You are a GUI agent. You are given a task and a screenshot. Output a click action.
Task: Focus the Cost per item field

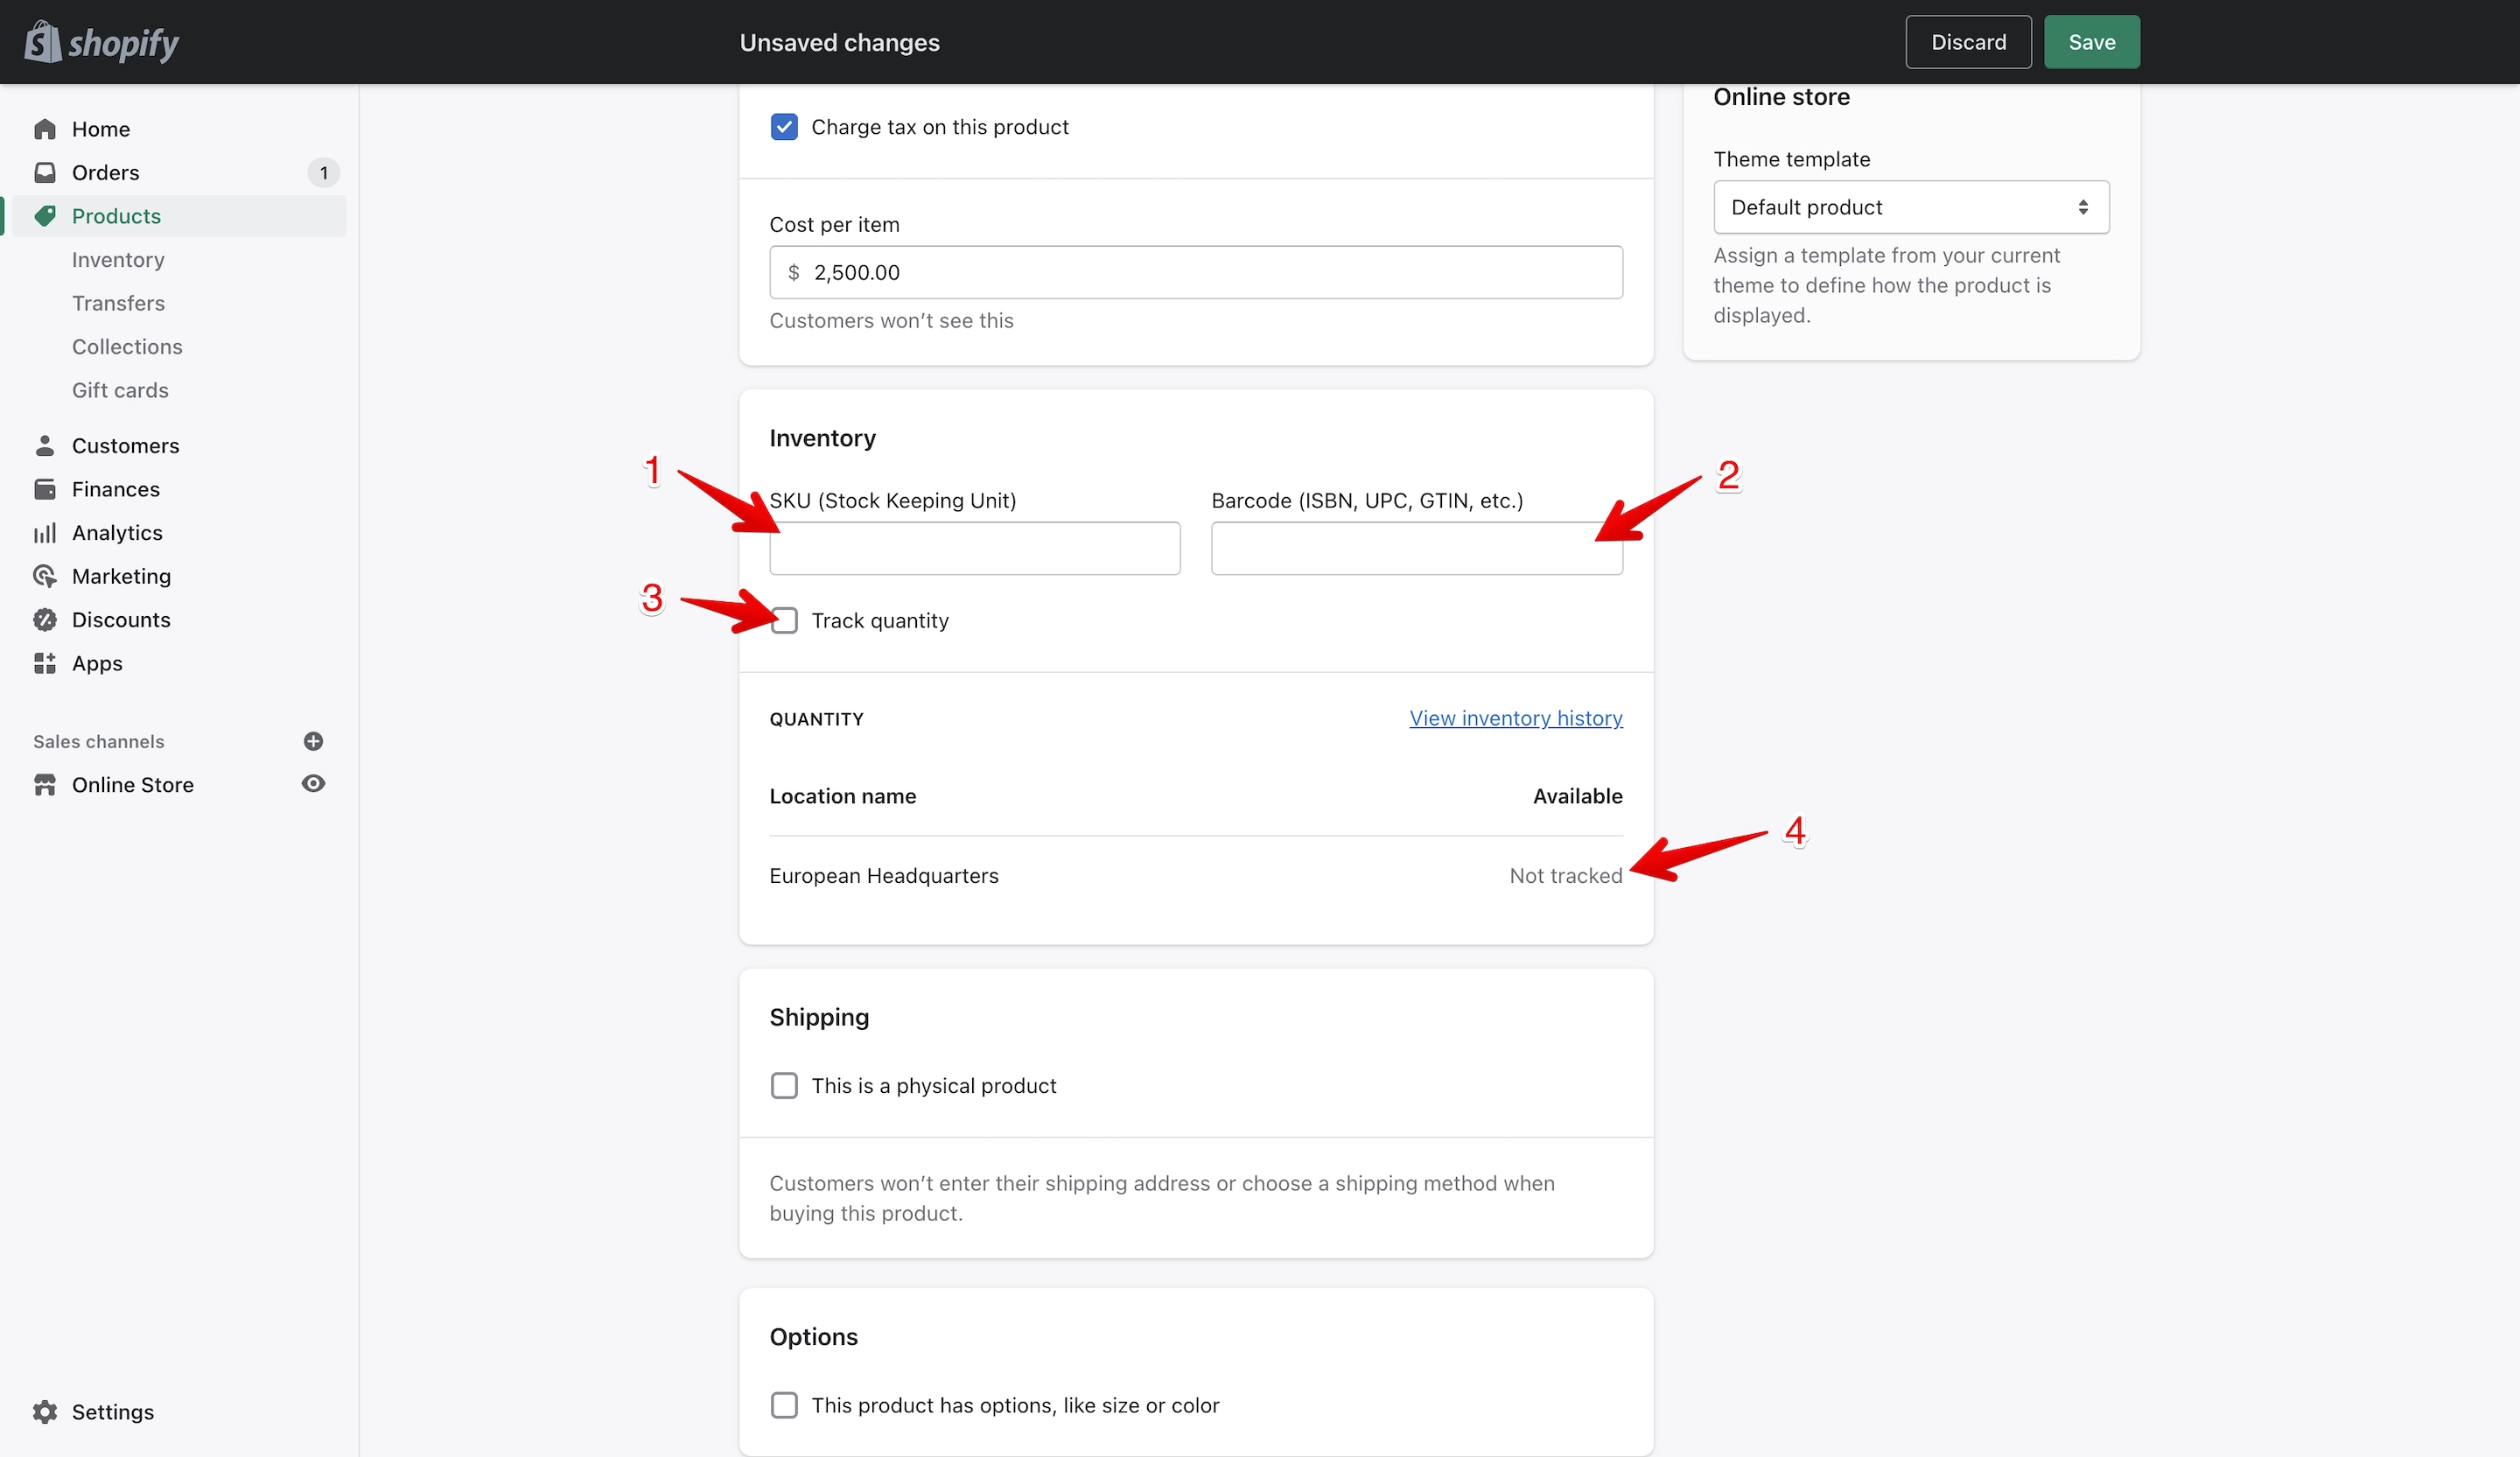coord(1195,272)
